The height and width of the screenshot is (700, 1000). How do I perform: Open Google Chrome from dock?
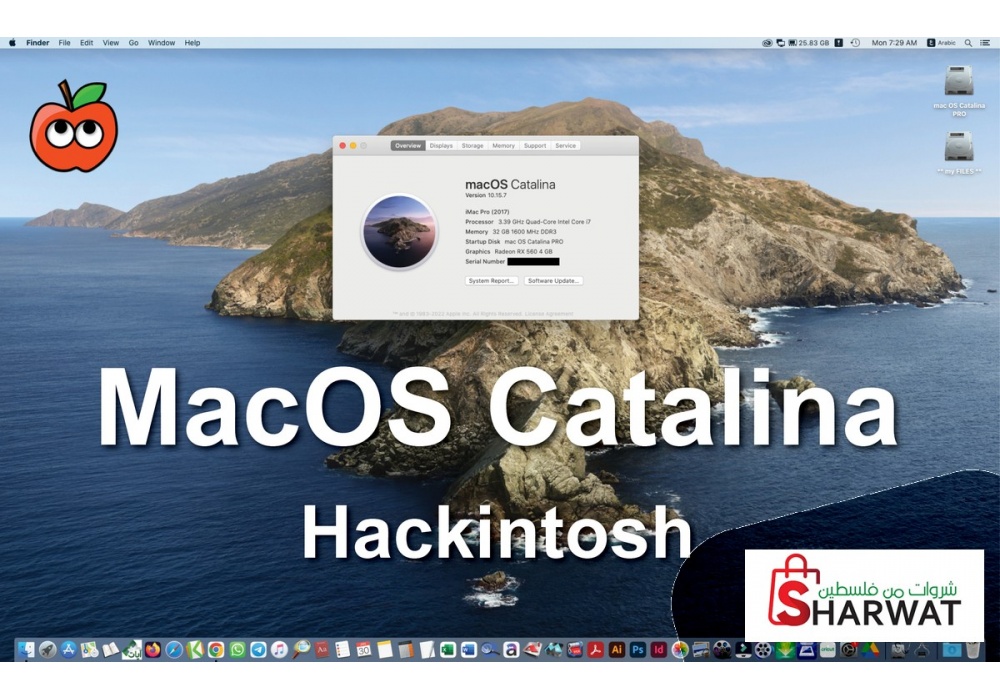pos(216,650)
